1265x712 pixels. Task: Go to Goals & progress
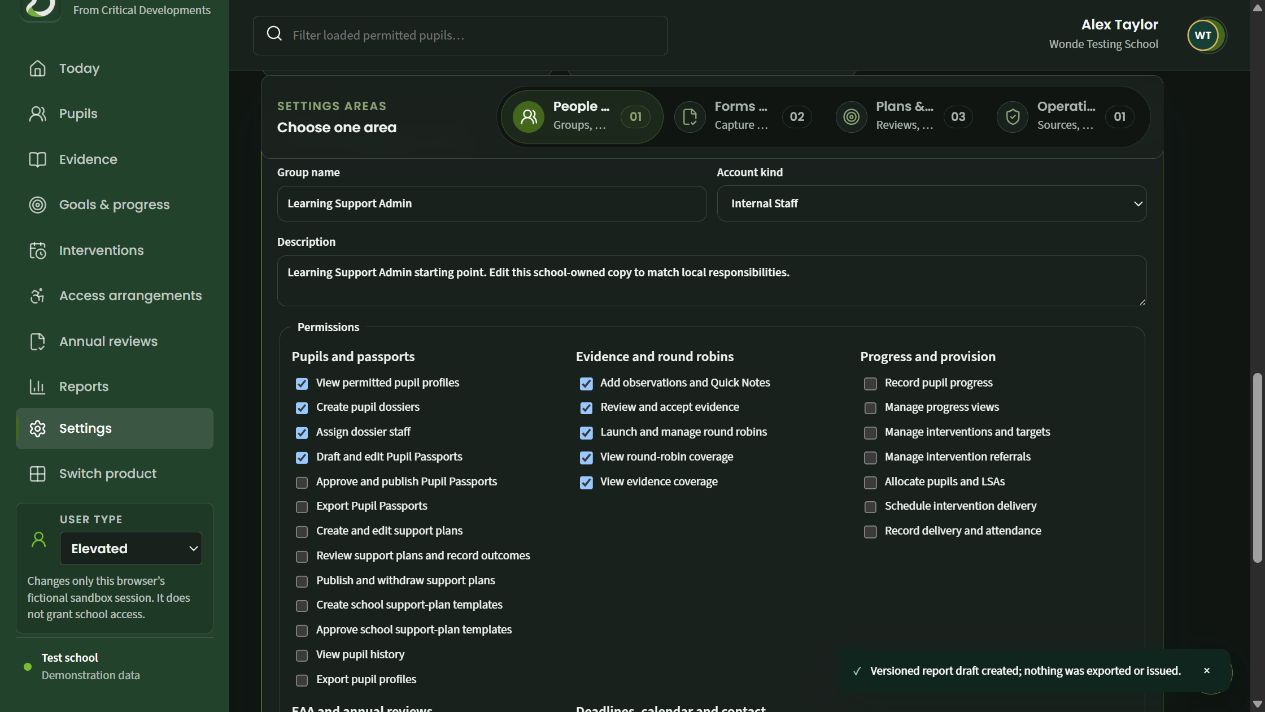pyautogui.click(x=114, y=205)
